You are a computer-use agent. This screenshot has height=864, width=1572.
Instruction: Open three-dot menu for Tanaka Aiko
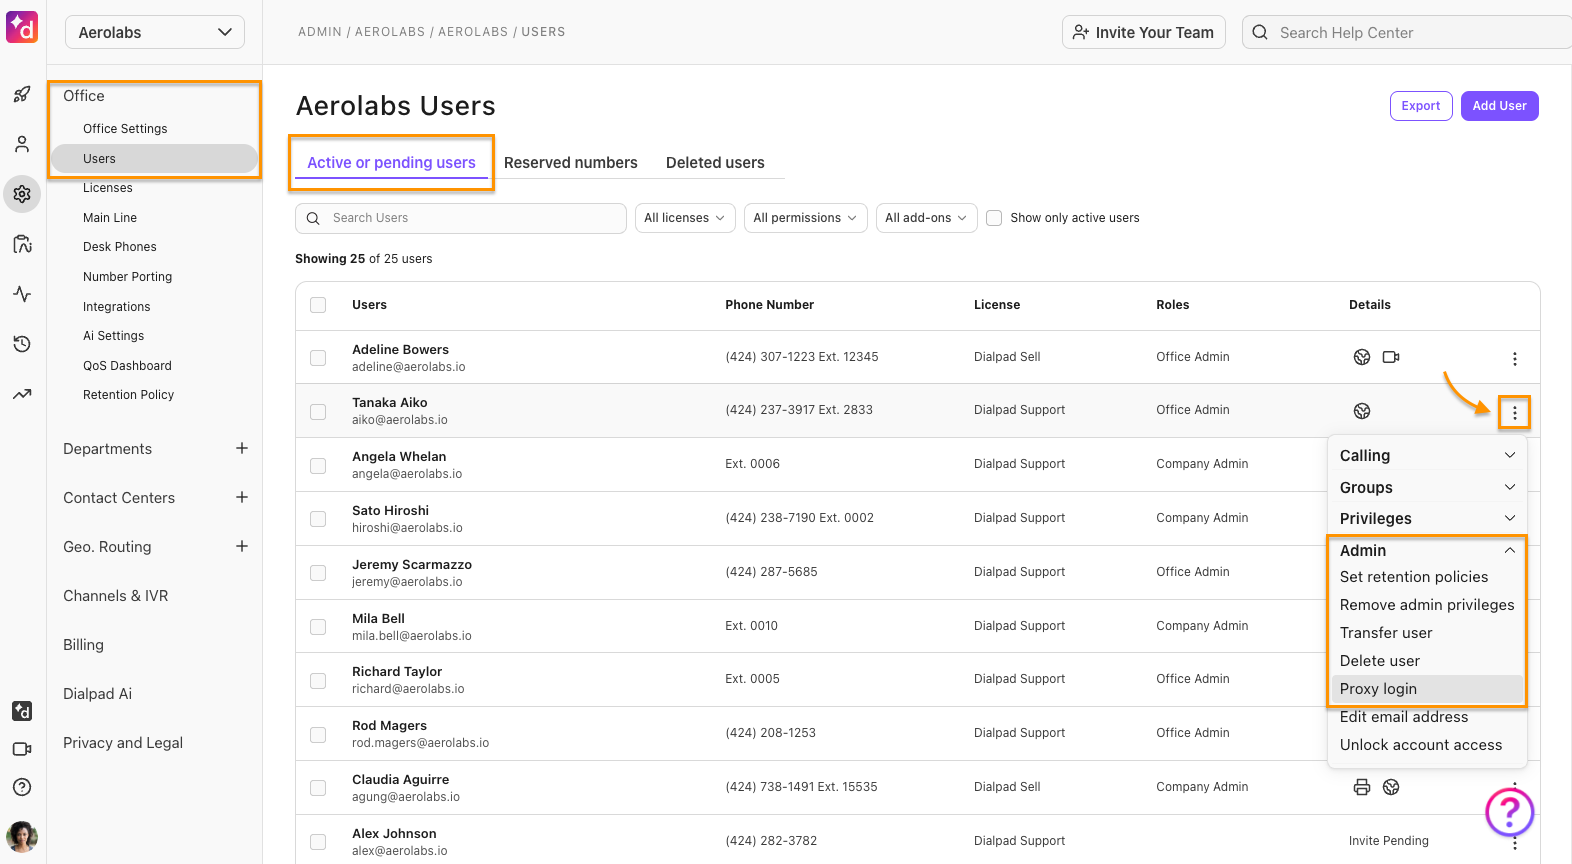click(x=1515, y=412)
